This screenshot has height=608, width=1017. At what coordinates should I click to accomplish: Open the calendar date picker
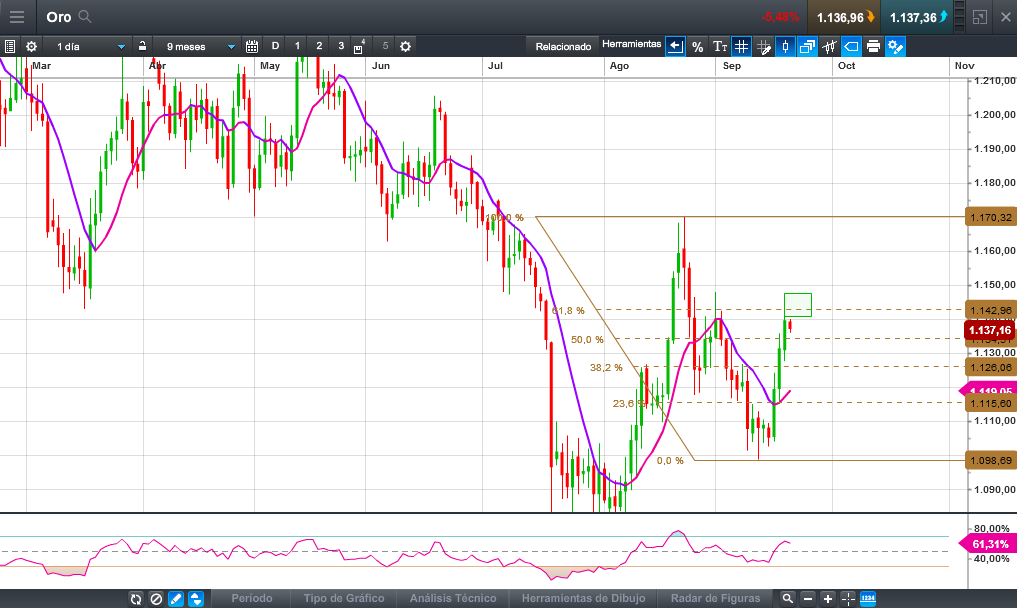(x=252, y=46)
